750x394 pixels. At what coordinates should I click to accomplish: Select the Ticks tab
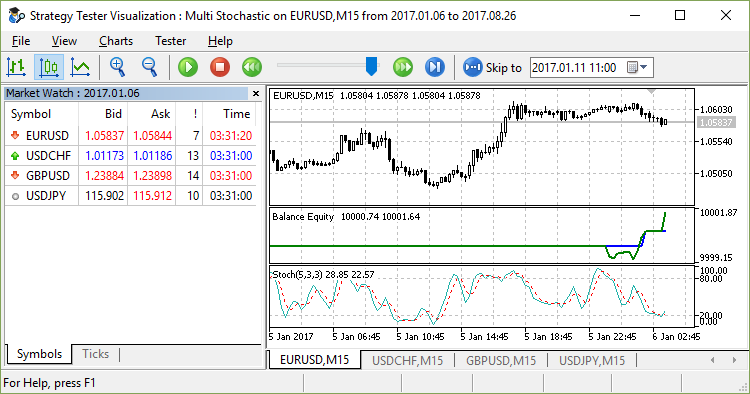(x=95, y=354)
